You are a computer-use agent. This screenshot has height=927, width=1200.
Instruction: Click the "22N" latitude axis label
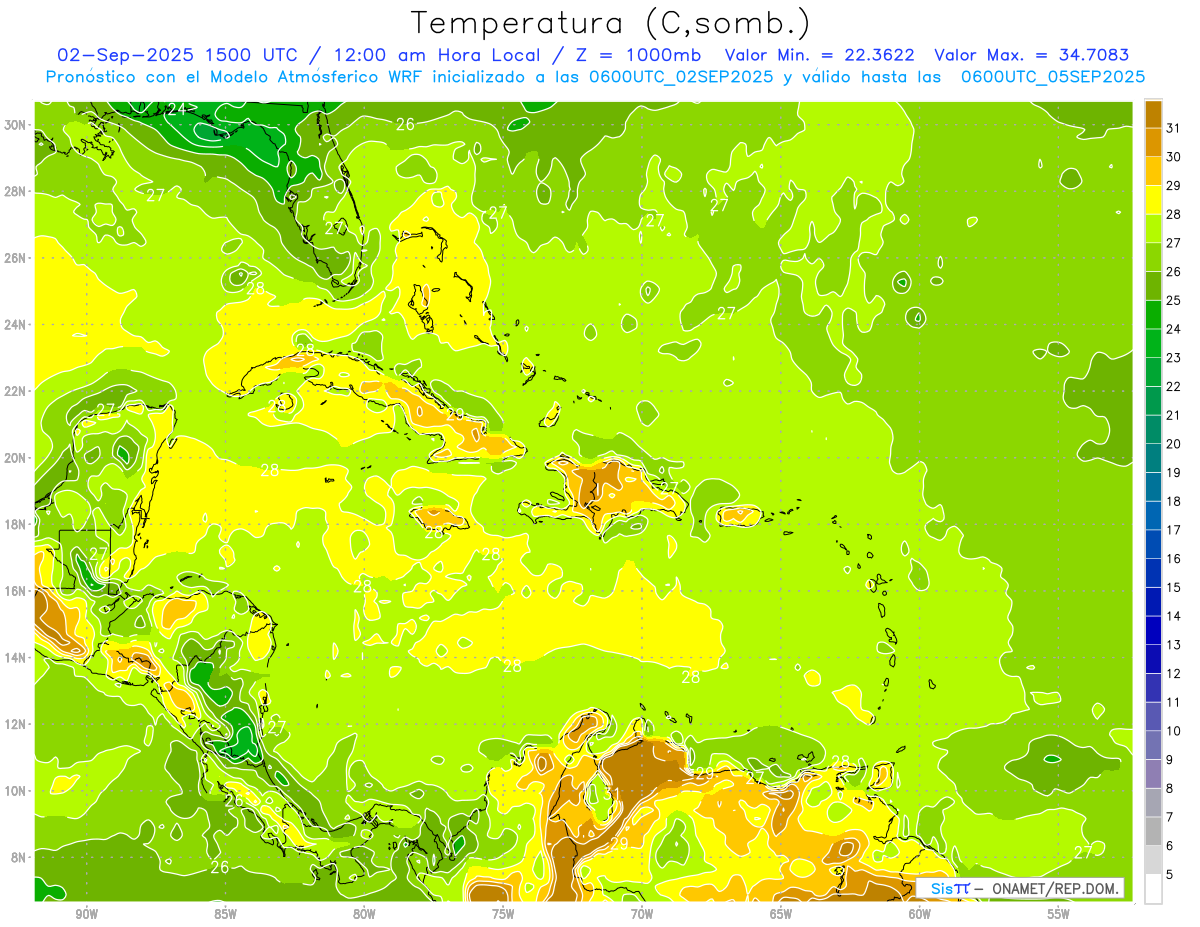(15, 391)
